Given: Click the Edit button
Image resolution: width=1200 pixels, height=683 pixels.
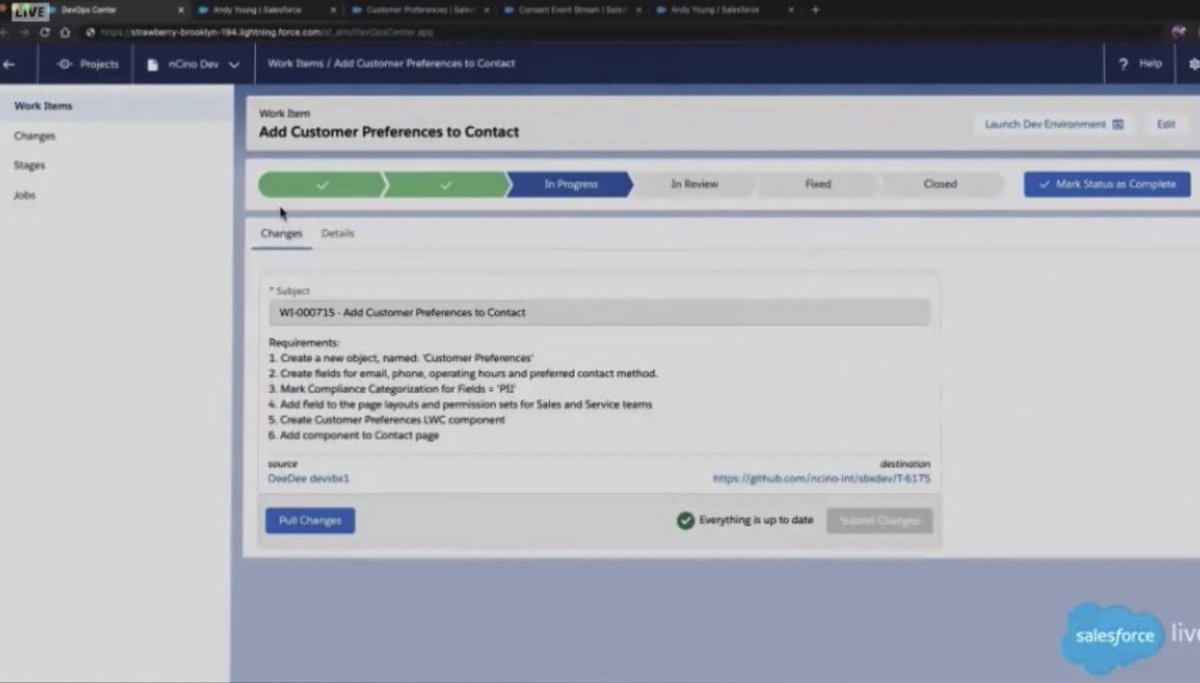Looking at the screenshot, I should coord(1166,125).
